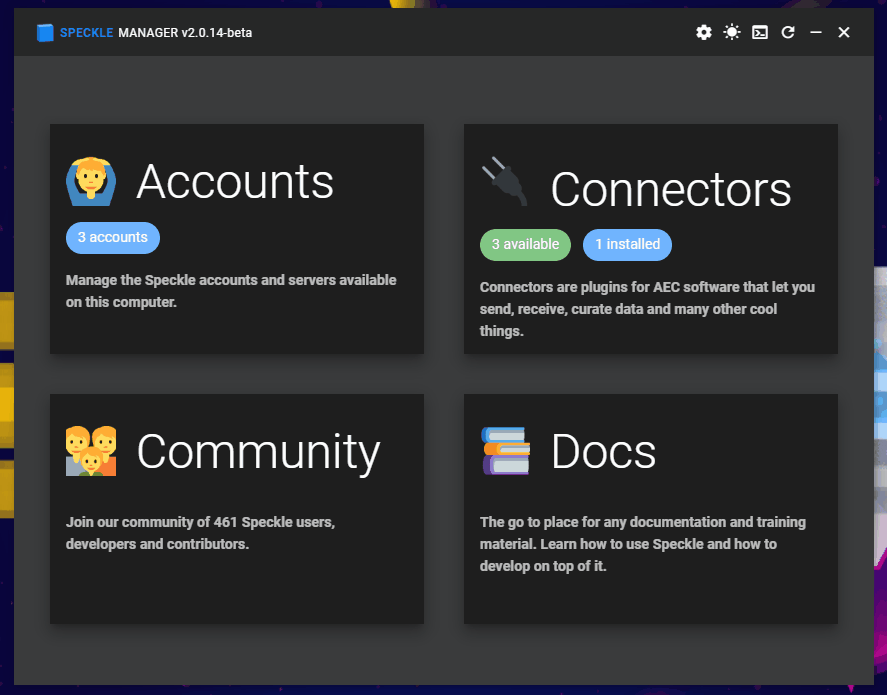Click the Community family emoji icon
This screenshot has width=887, height=695.
pos(91,451)
